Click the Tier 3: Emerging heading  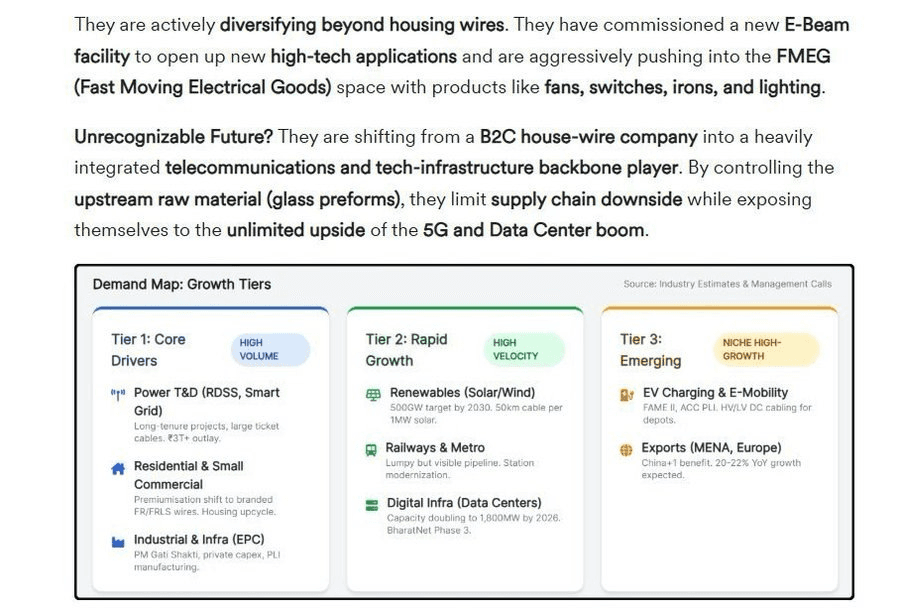(650, 350)
